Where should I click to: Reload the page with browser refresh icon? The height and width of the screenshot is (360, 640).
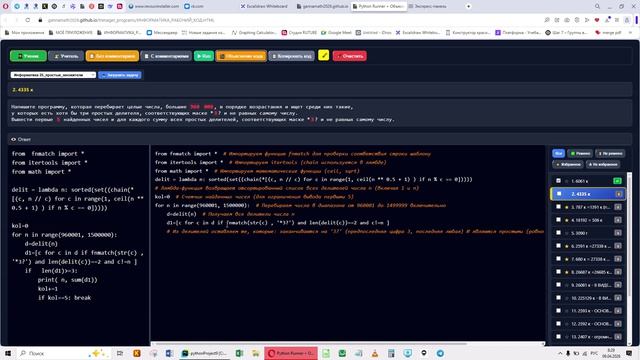tap(28, 20)
